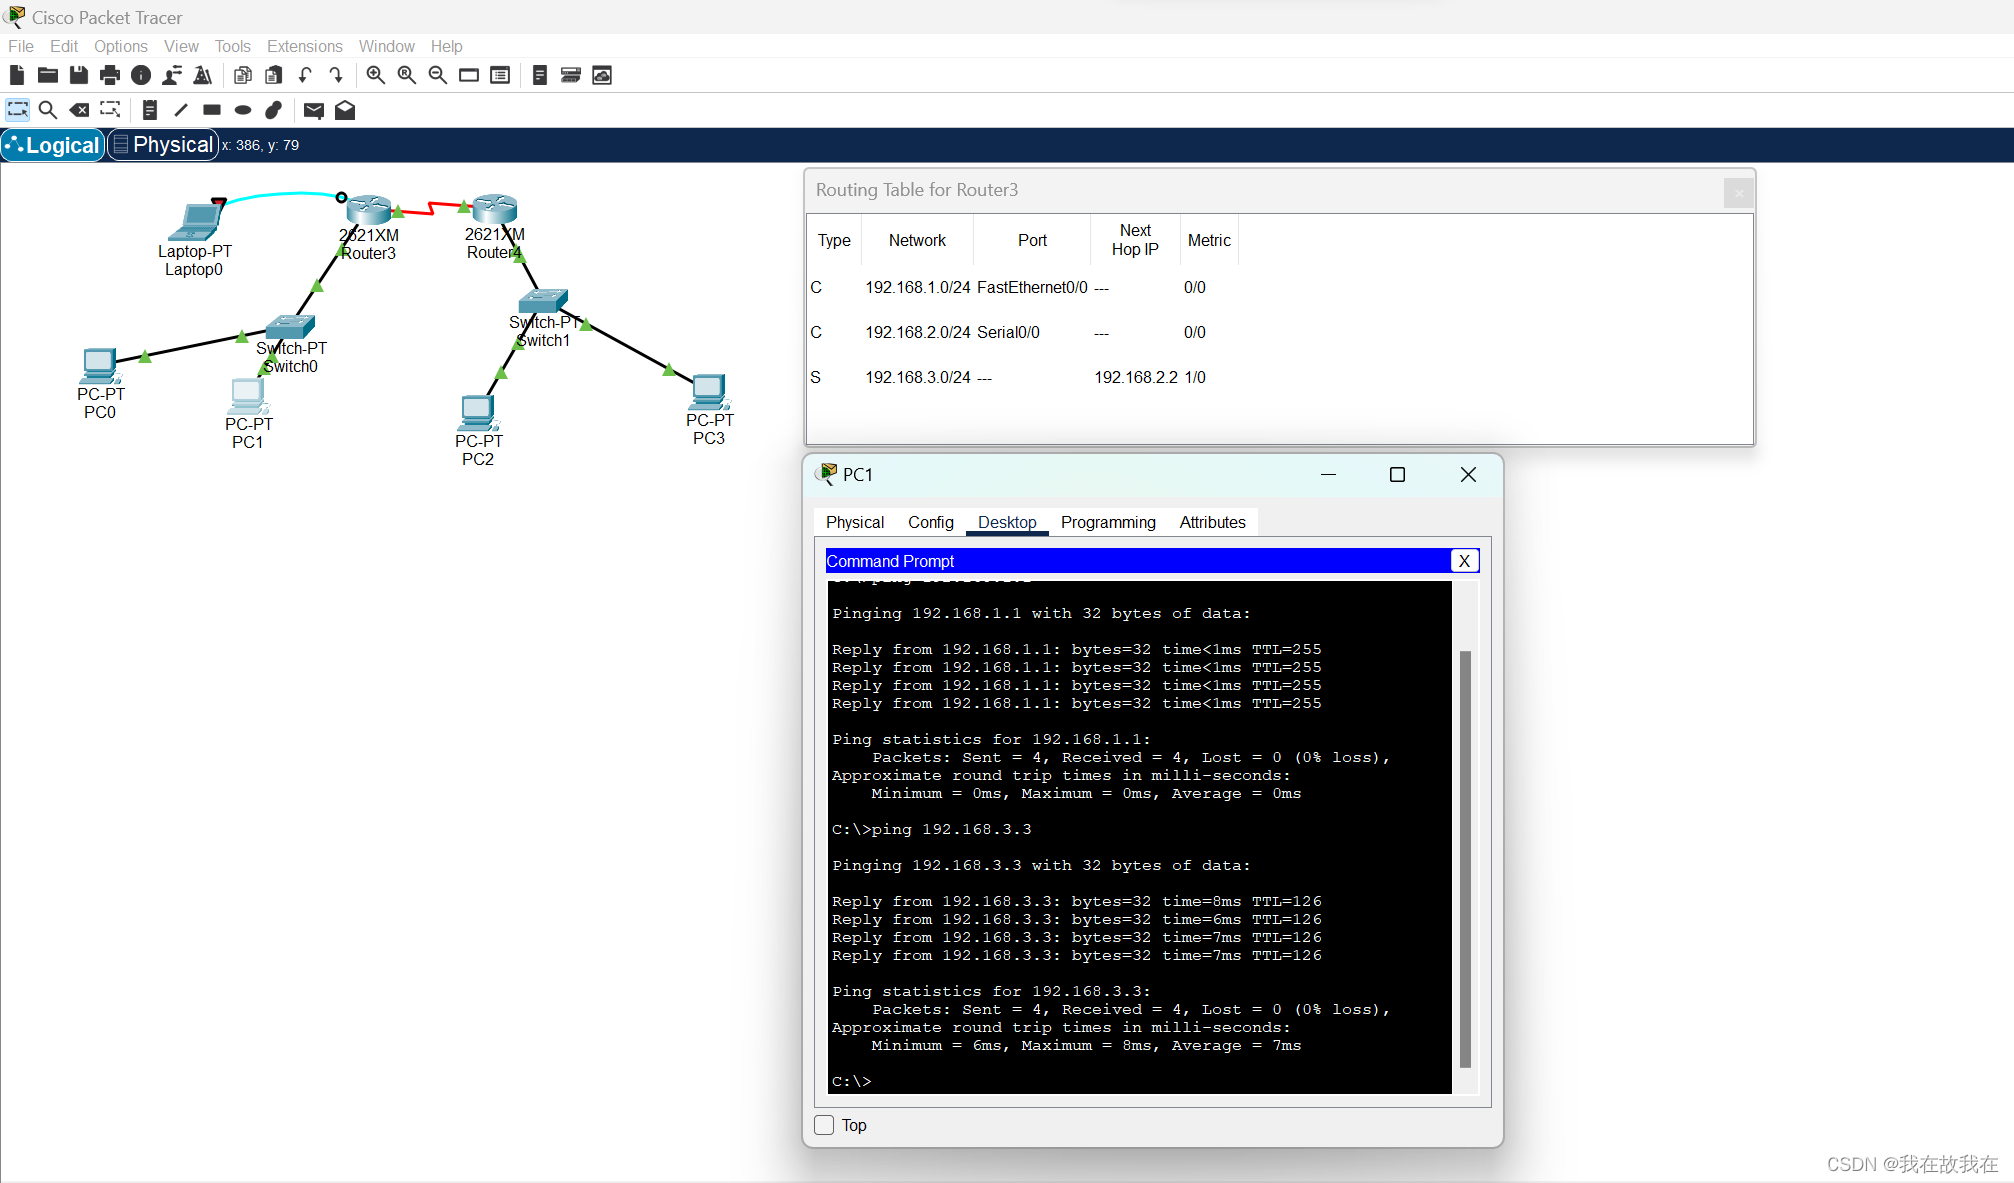Select the Draw Line tool
Image resolution: width=2014 pixels, height=1183 pixels.
click(181, 110)
